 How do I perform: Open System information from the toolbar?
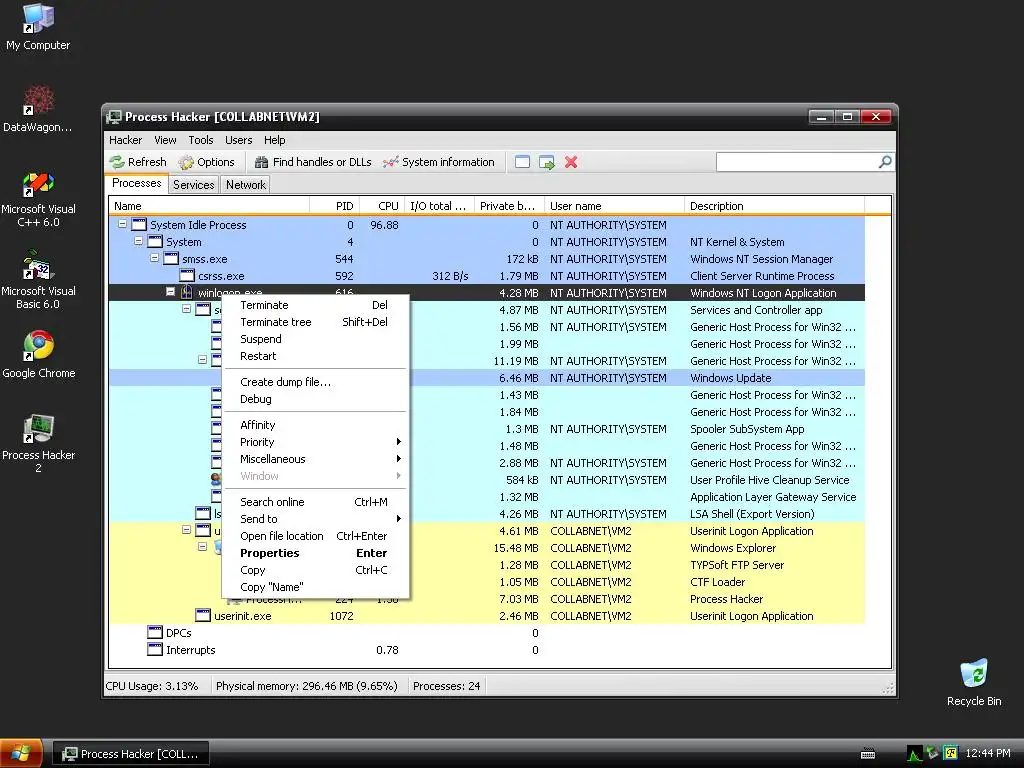[x=439, y=162]
